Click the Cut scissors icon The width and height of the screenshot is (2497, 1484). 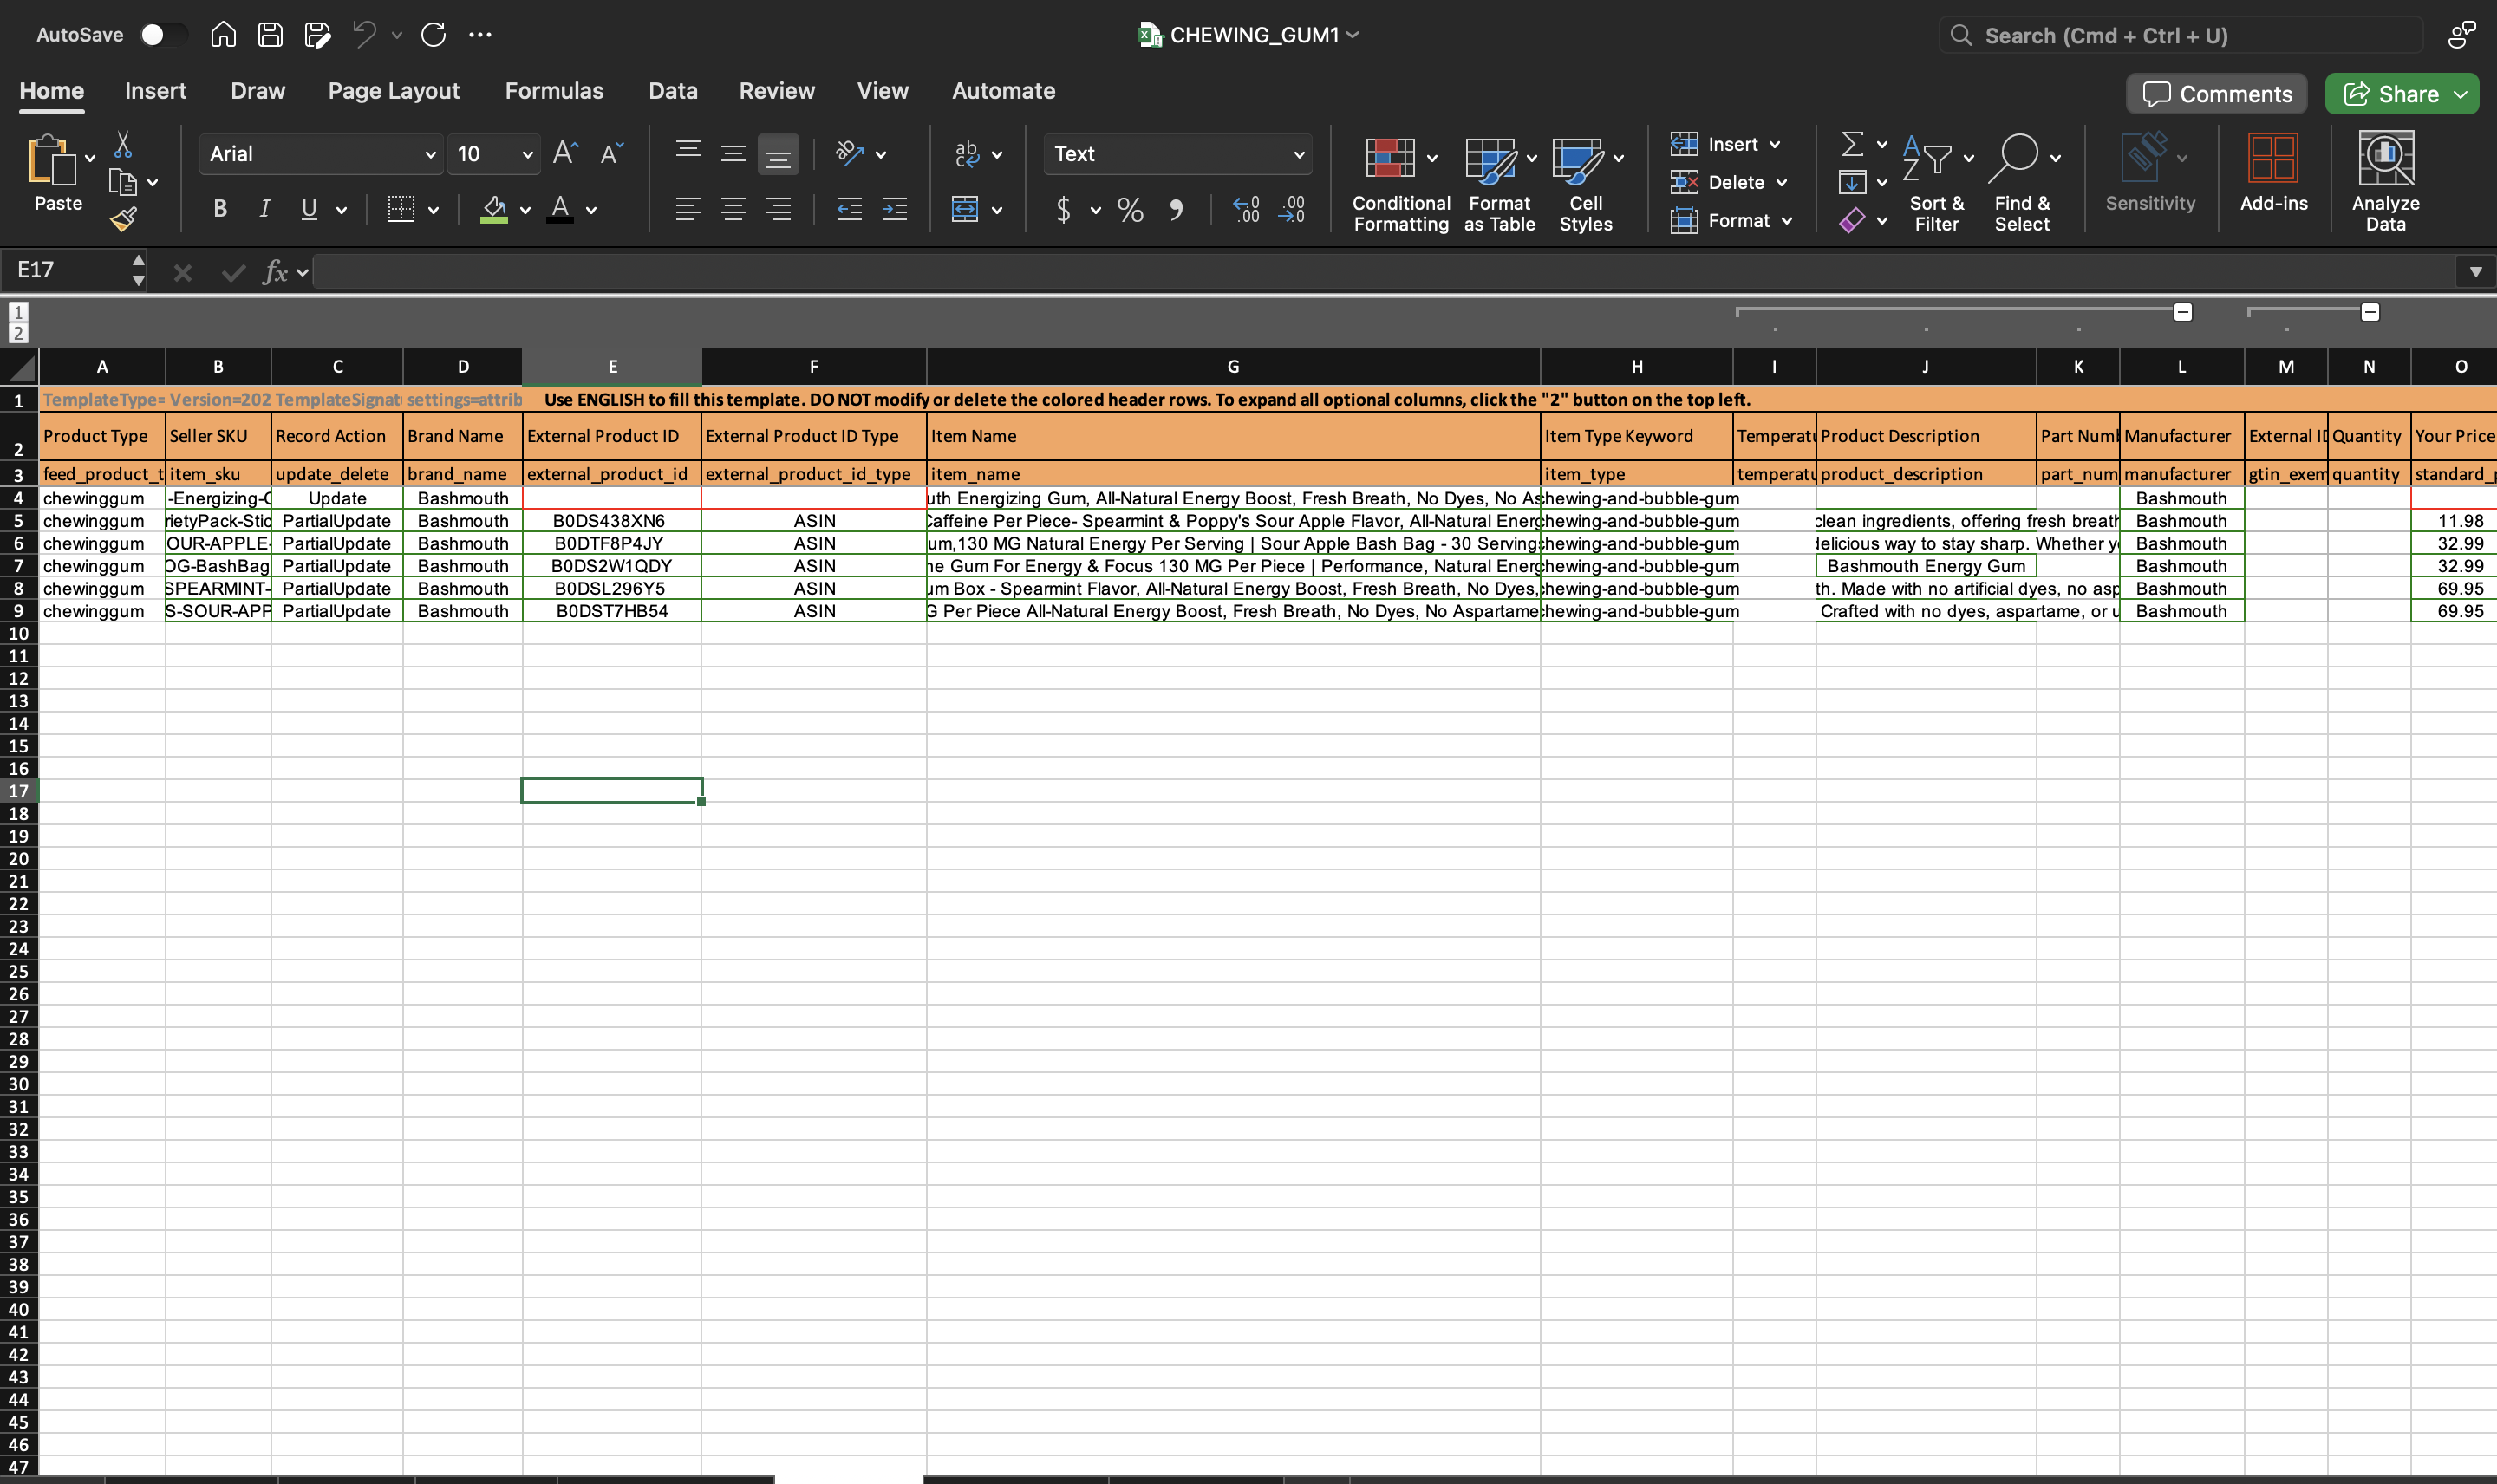coord(123,145)
